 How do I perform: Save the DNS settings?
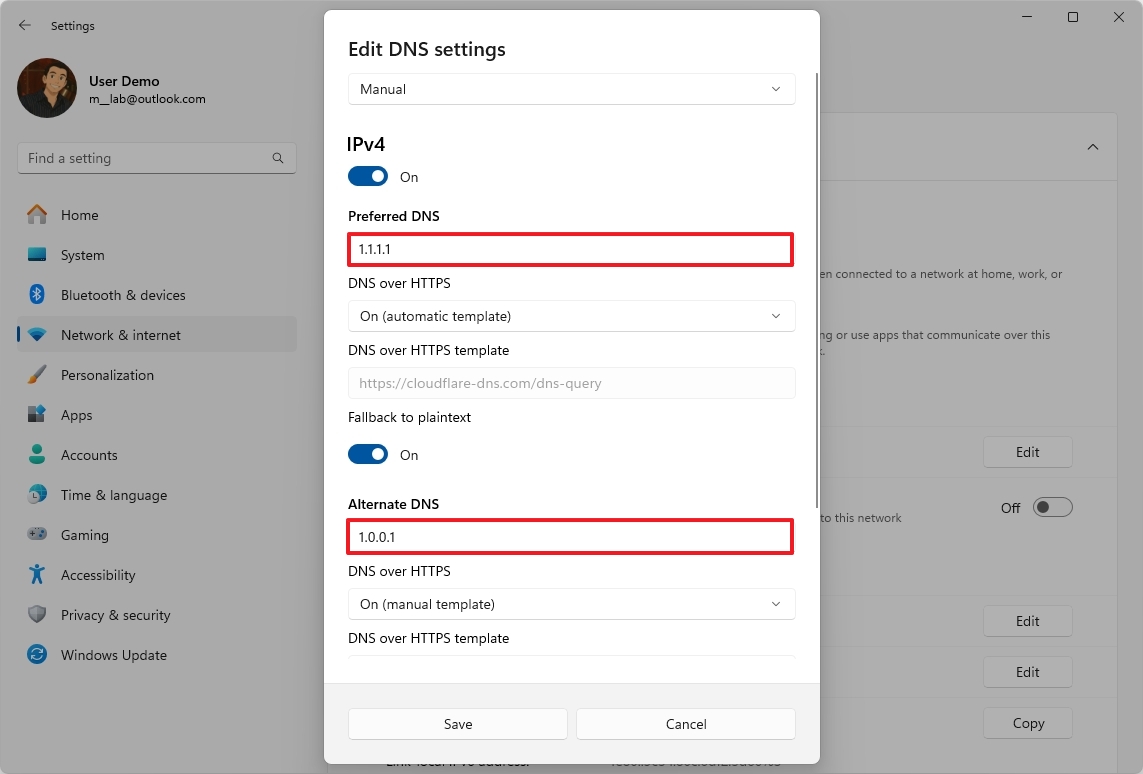click(x=457, y=723)
